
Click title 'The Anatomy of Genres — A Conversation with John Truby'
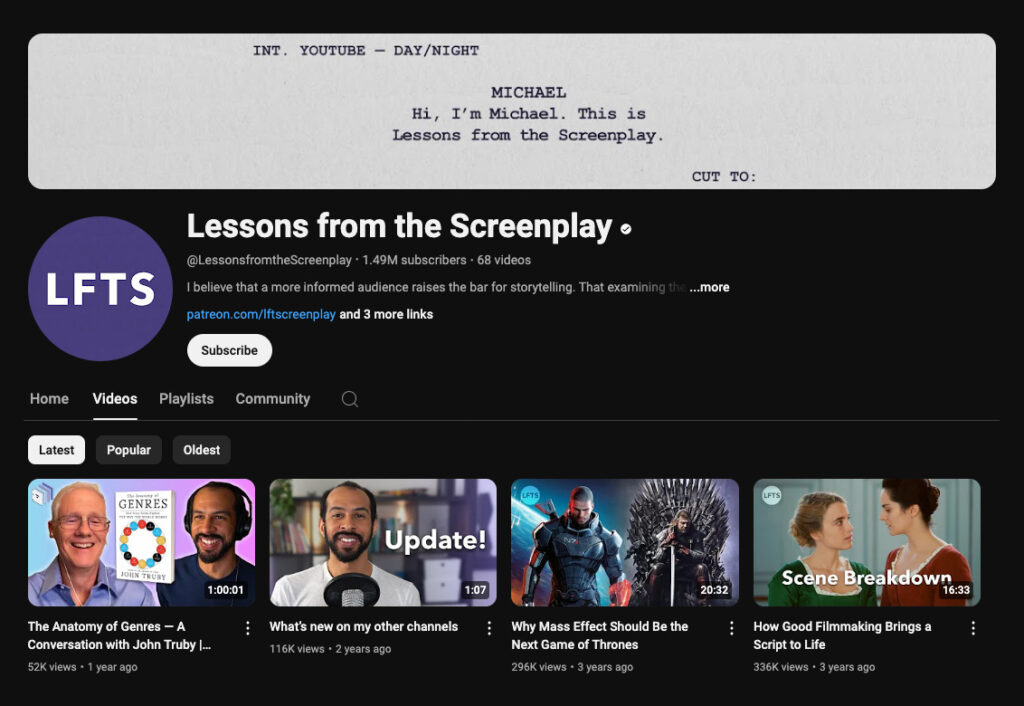point(119,635)
